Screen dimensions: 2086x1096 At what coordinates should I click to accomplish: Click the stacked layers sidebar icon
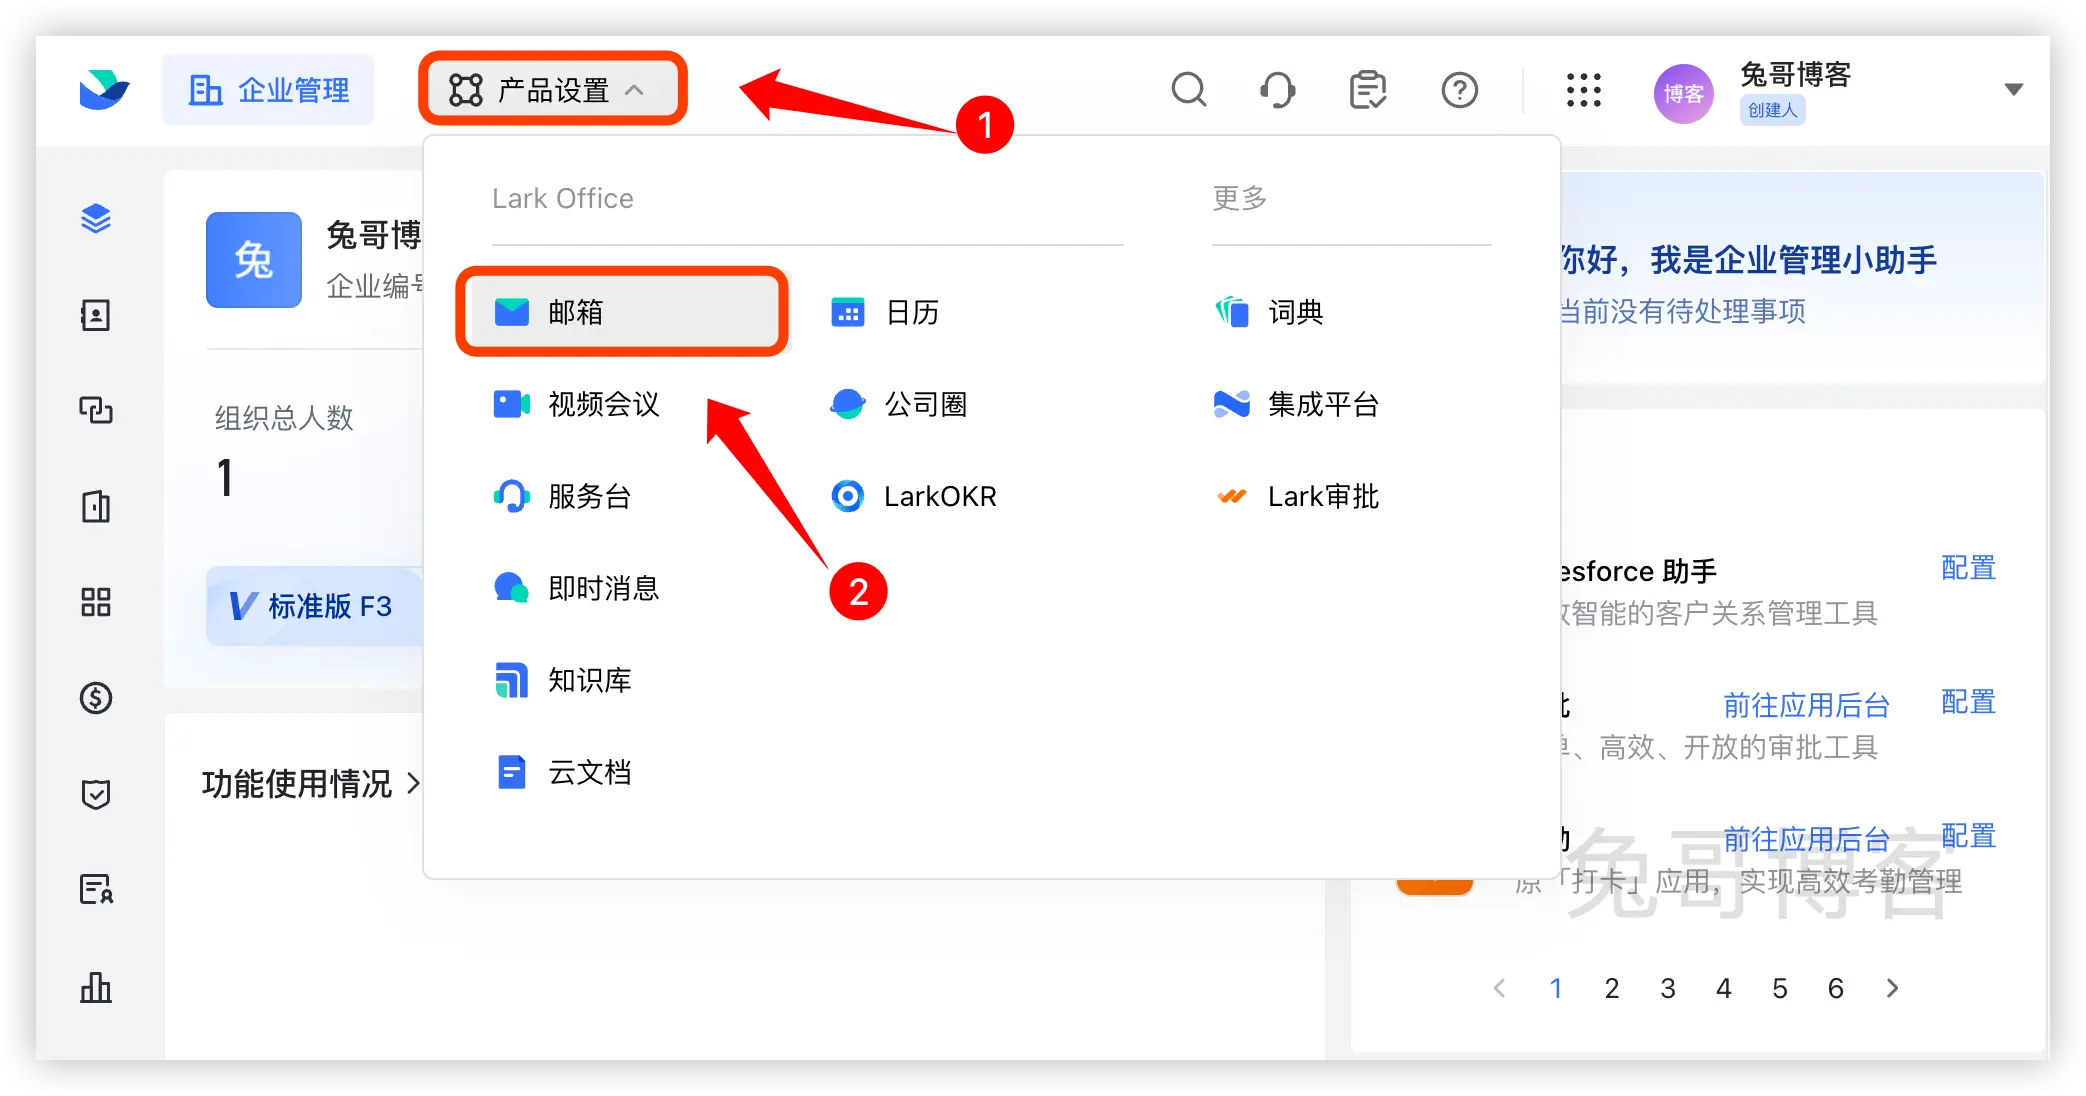[x=95, y=218]
